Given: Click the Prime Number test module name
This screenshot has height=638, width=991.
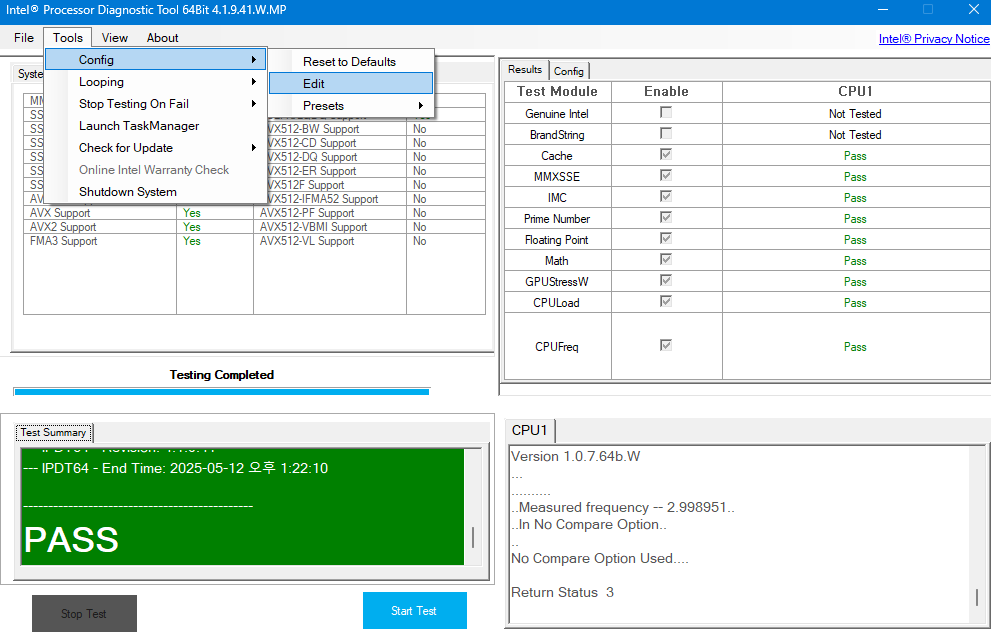Looking at the screenshot, I should (x=557, y=219).
